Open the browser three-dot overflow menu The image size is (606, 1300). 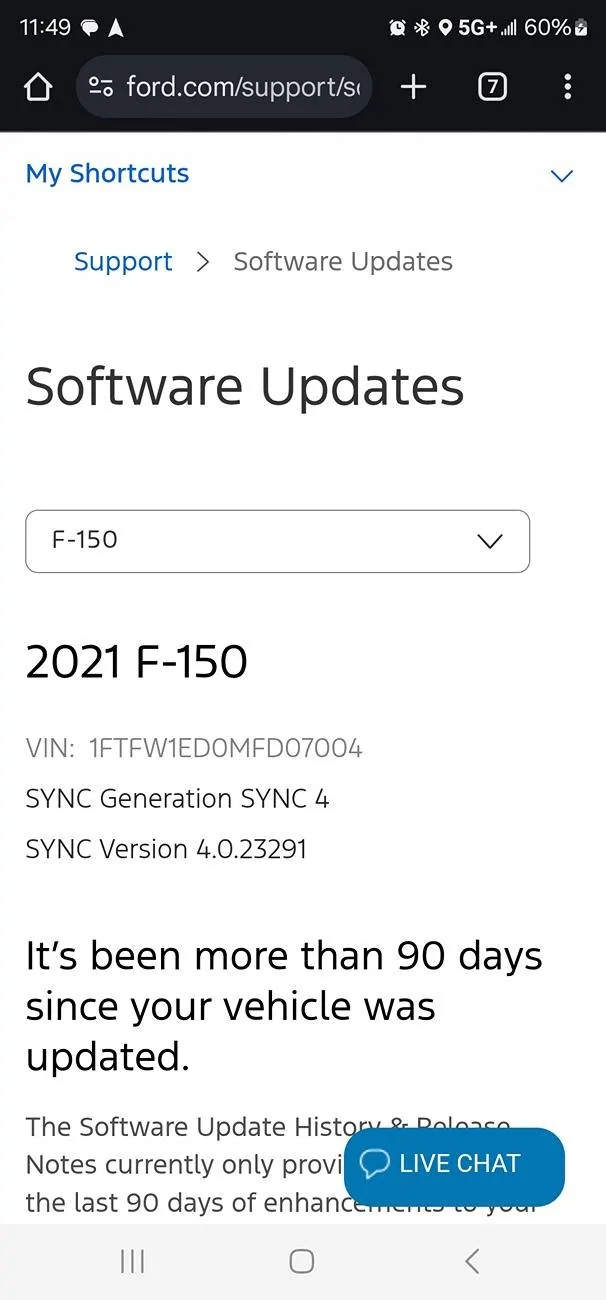(567, 87)
